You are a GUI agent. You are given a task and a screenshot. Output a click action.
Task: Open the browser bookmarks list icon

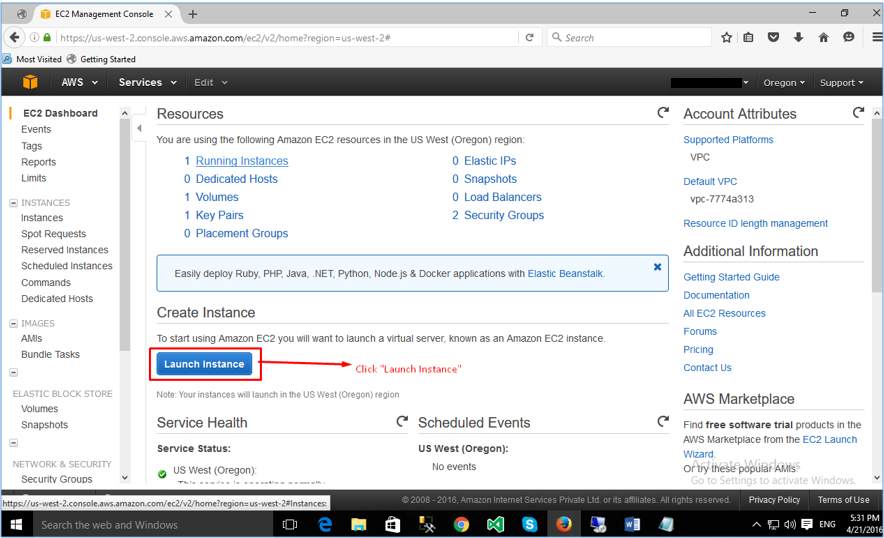pyautogui.click(x=748, y=37)
